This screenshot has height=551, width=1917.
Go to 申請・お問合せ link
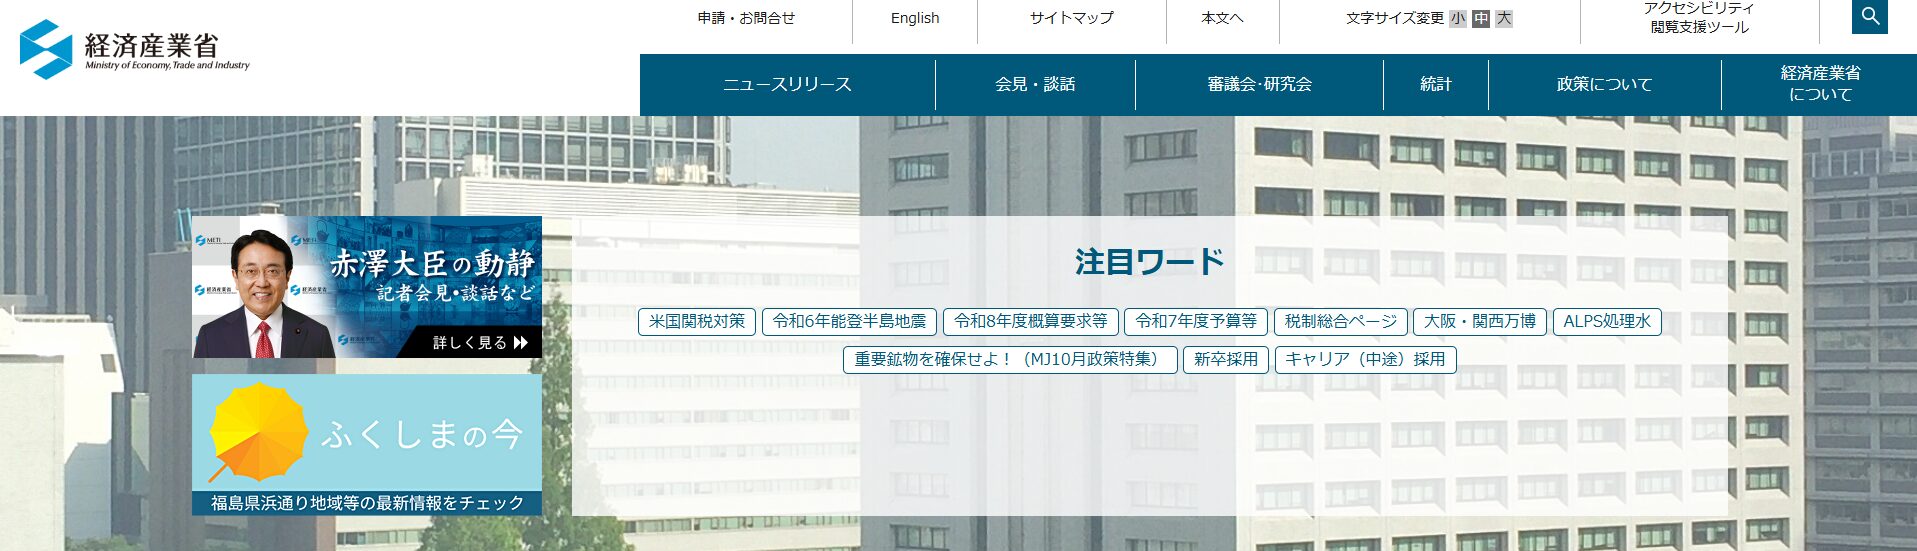(x=746, y=18)
